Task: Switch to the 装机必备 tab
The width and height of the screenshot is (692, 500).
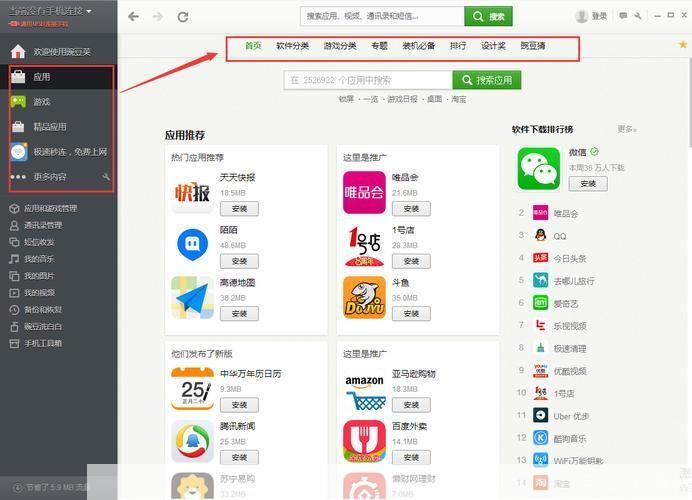Action: (x=419, y=45)
